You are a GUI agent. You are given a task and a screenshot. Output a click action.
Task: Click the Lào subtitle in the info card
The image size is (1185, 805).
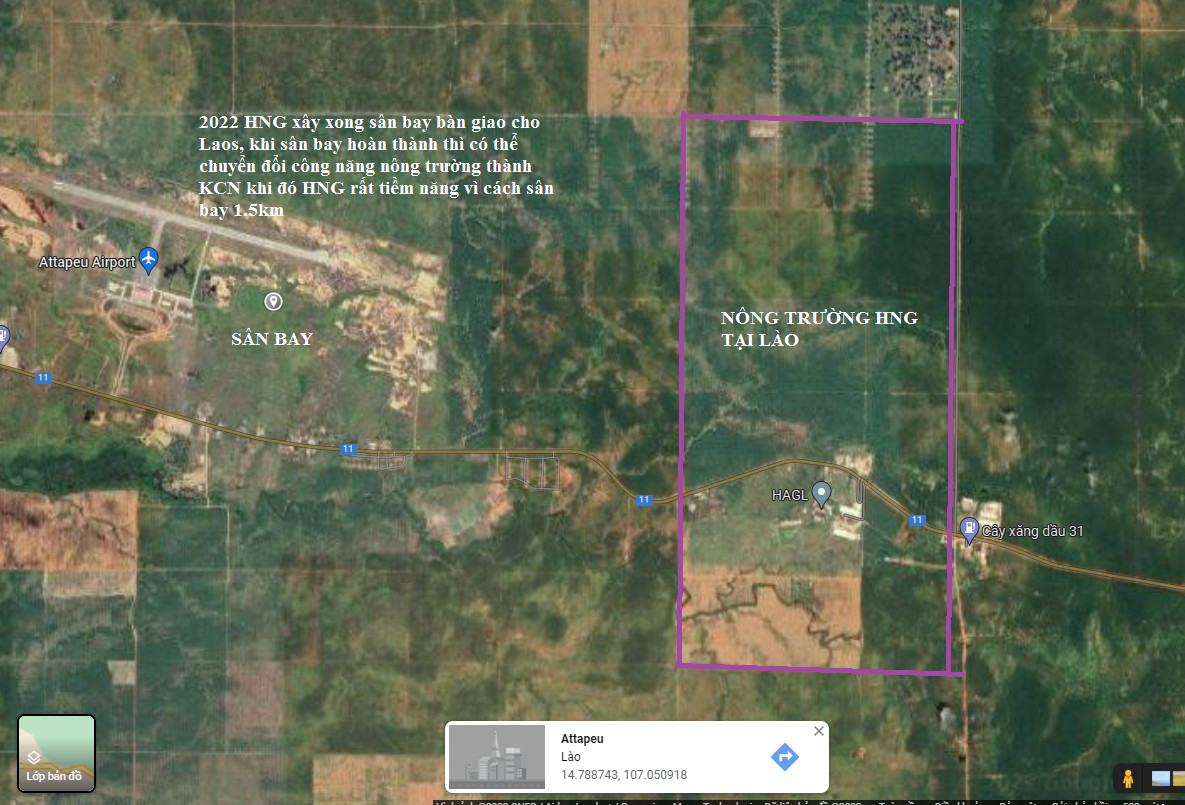pyautogui.click(x=570, y=757)
